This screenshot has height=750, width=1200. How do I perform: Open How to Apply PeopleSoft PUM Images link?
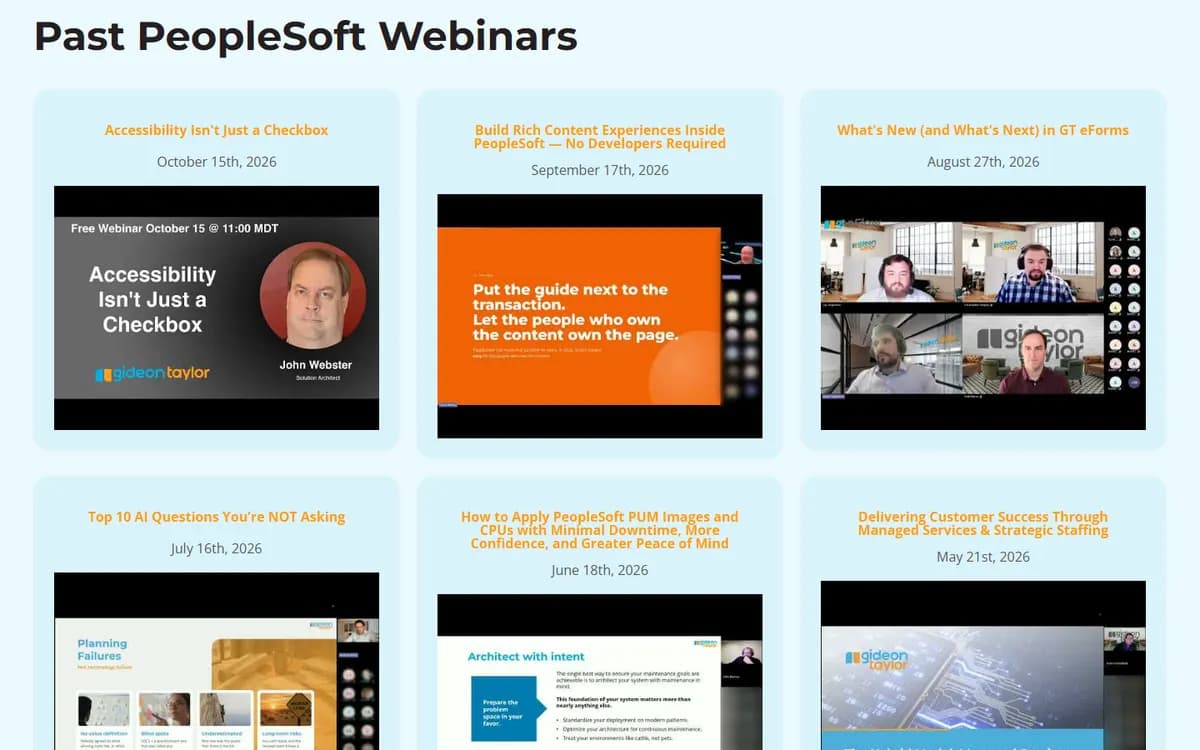pyautogui.click(x=600, y=530)
